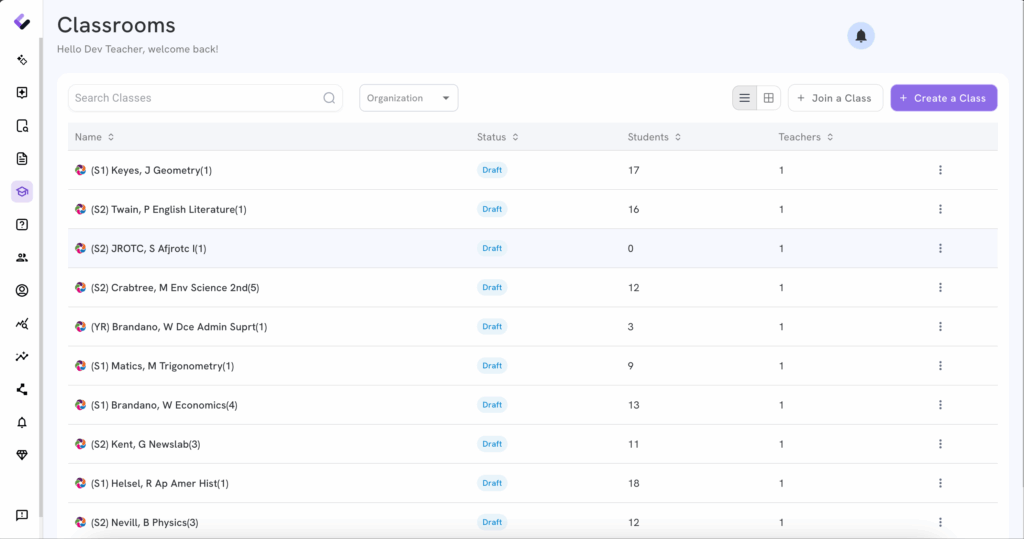Click the Join a Class button
Screen dimensions: 1024x539
[835, 98]
